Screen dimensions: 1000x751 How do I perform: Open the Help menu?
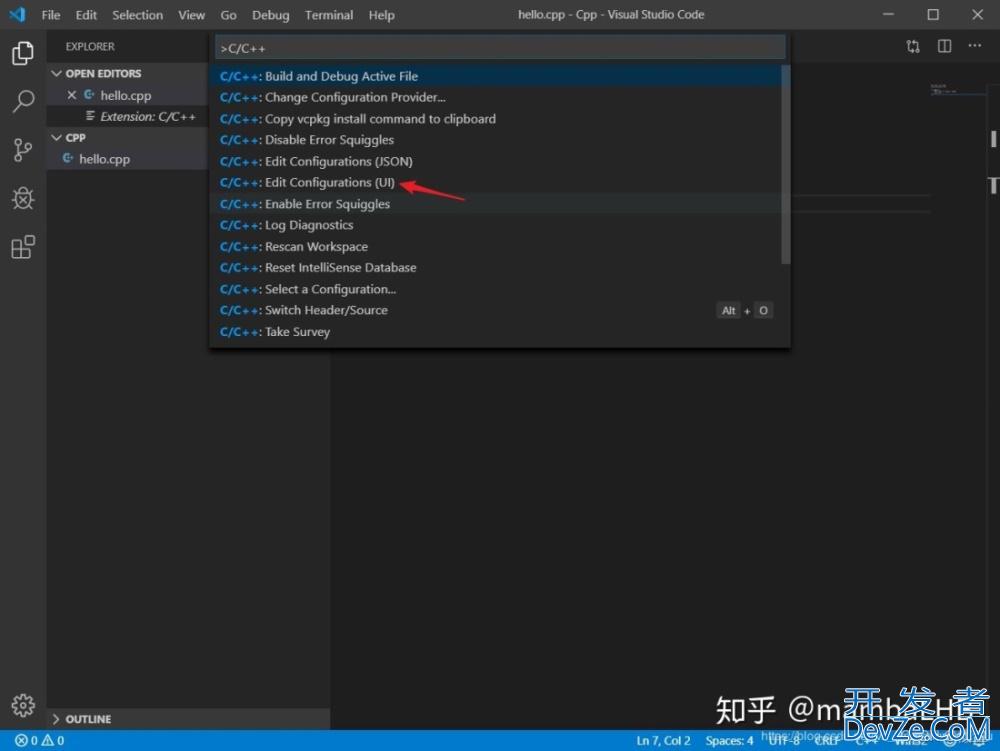(x=381, y=15)
